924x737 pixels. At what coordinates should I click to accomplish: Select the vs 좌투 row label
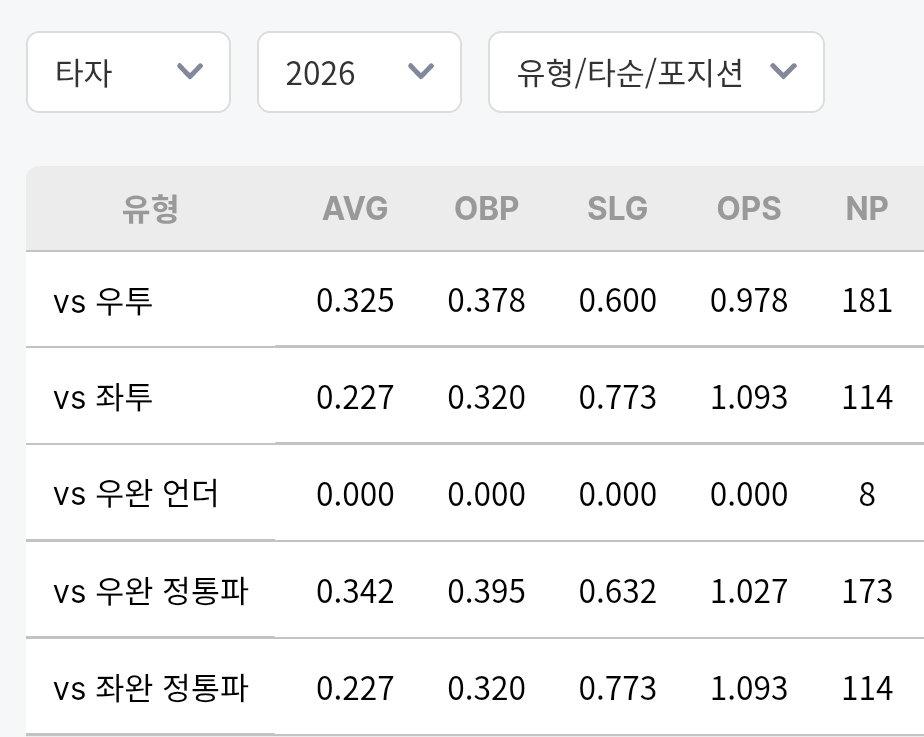pyautogui.click(x=103, y=397)
